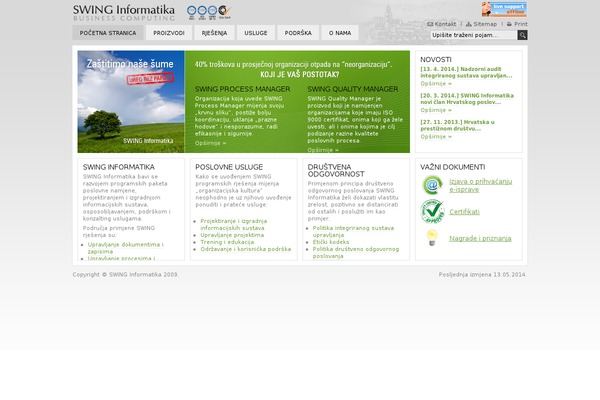600x400 pixels.
Task: Open the Sitemap link
Action: point(485,24)
